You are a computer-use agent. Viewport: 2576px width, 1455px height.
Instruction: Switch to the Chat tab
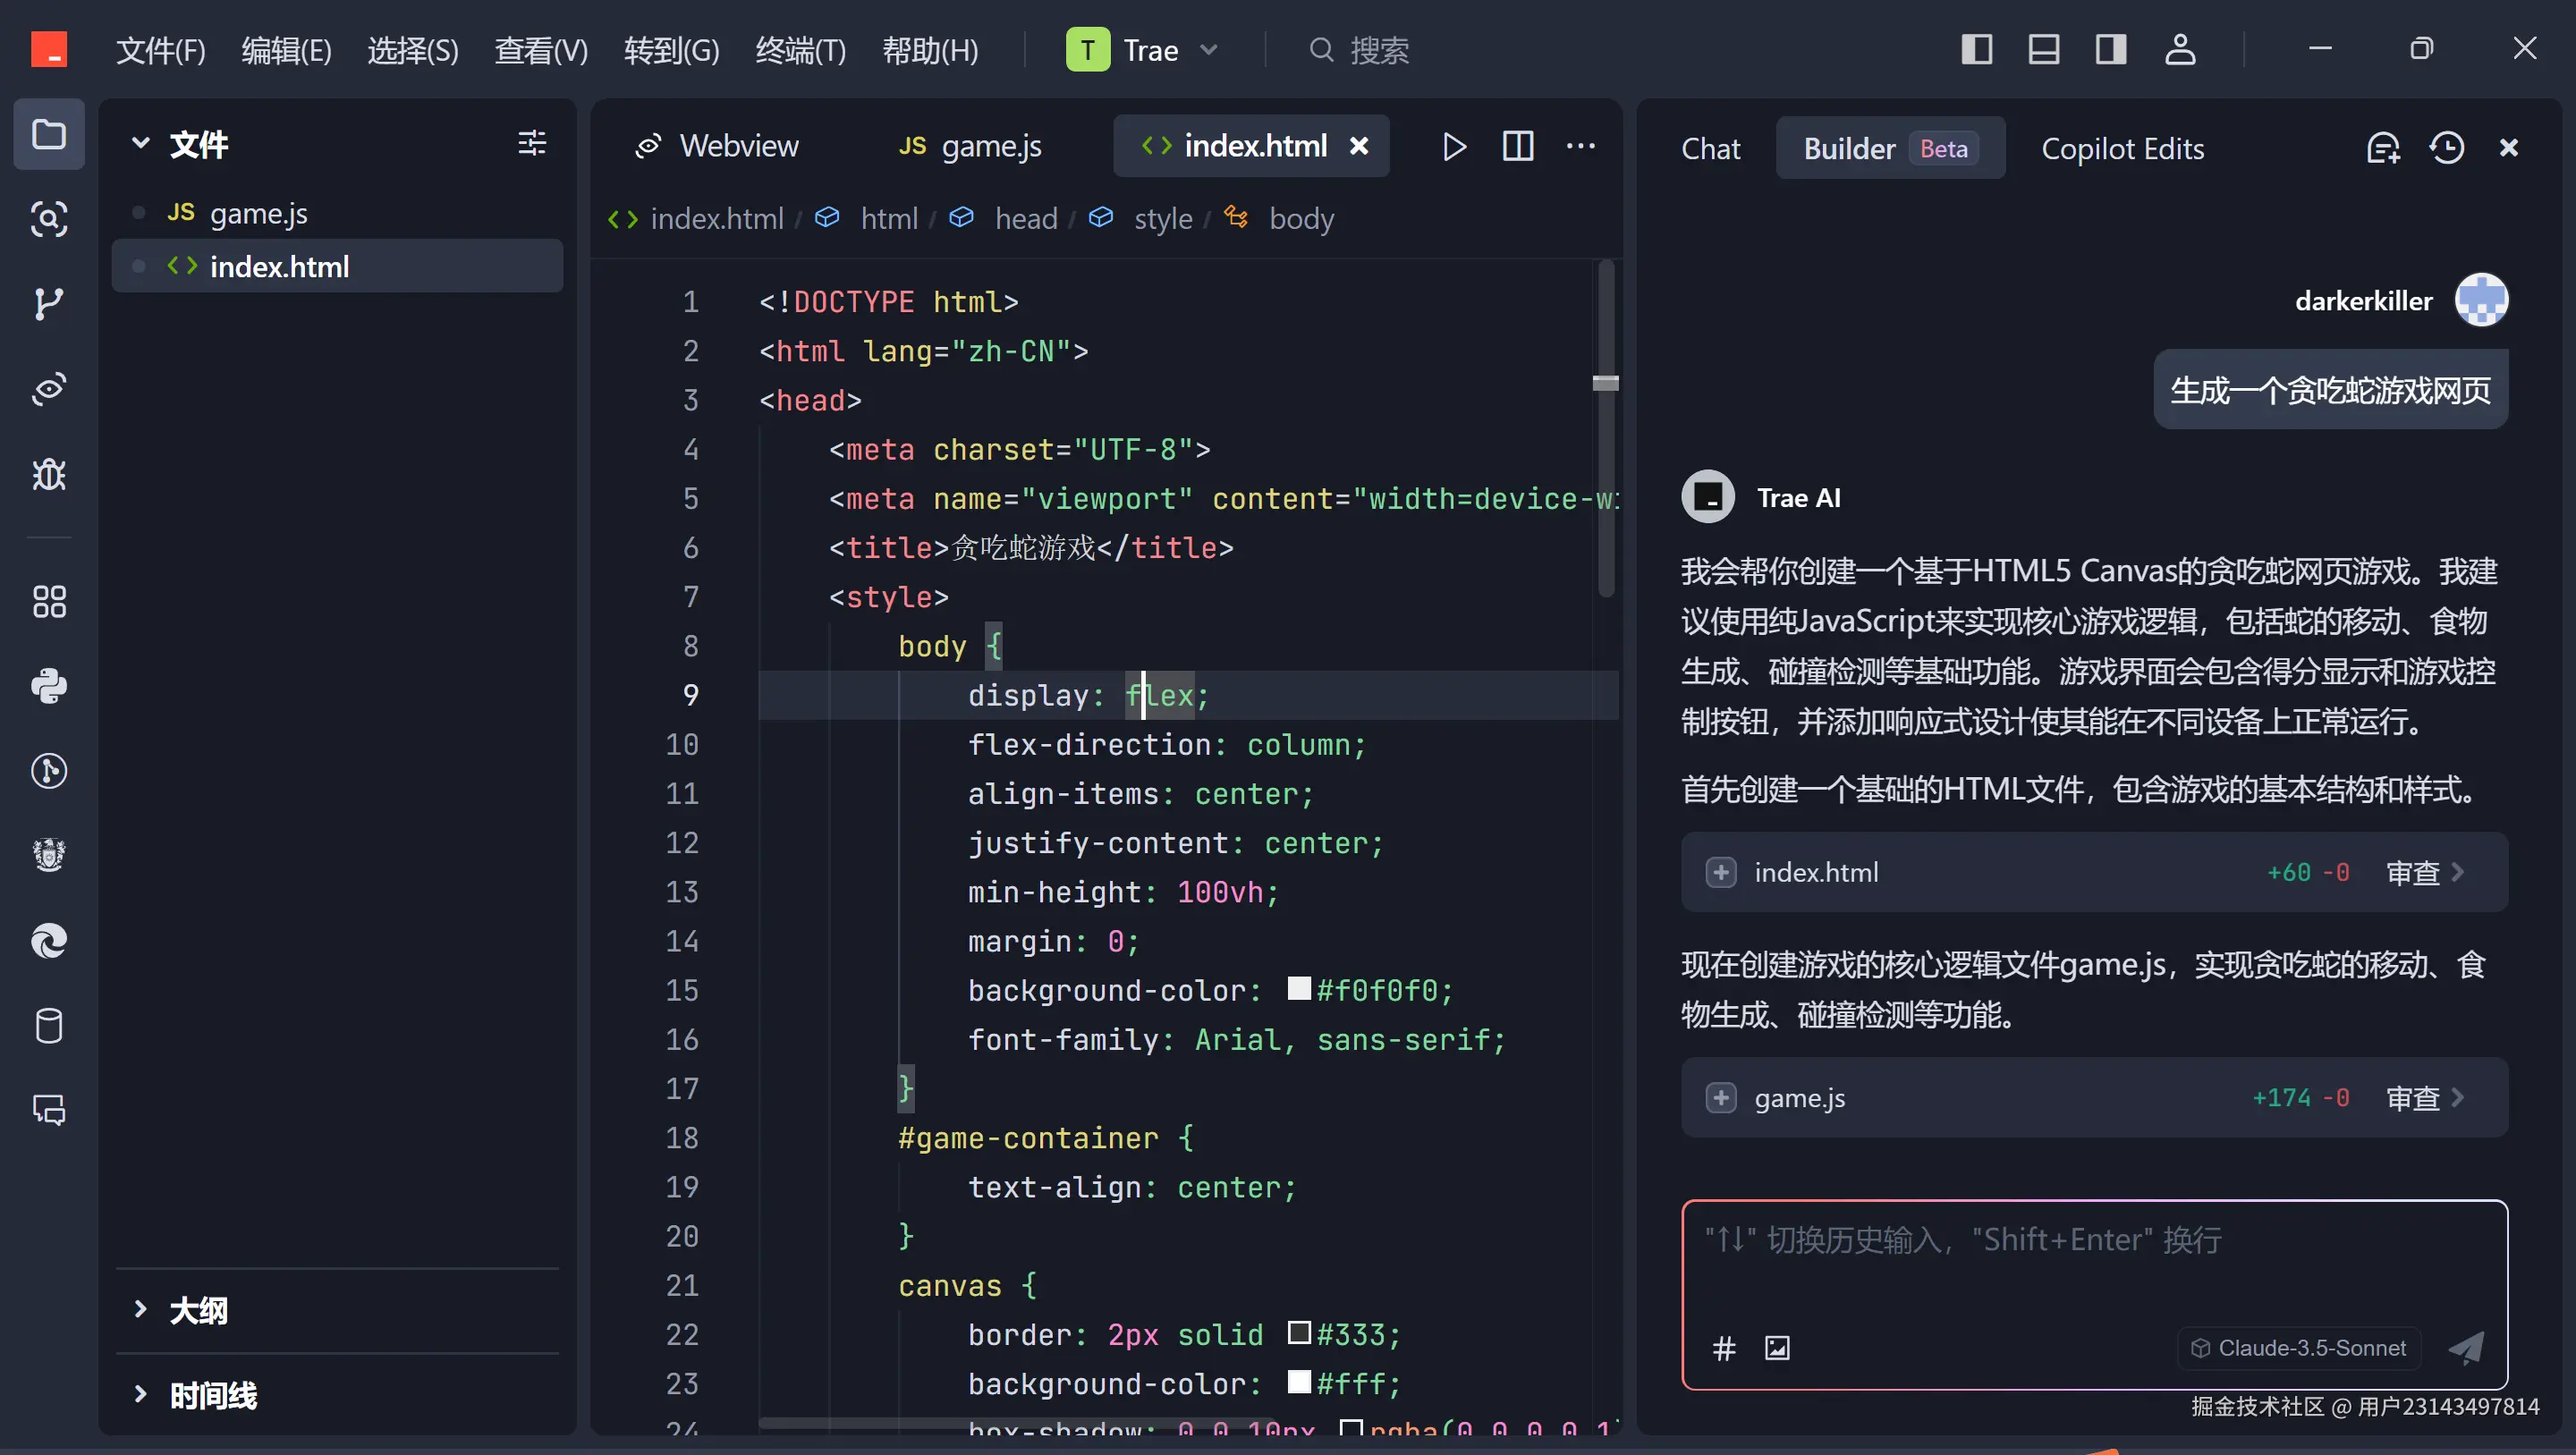(1710, 147)
